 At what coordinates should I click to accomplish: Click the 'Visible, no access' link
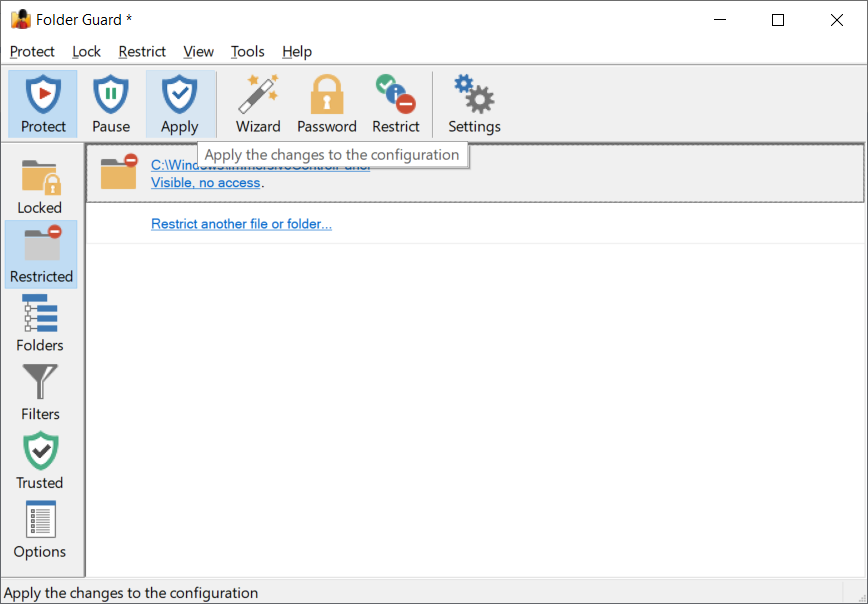tap(205, 183)
